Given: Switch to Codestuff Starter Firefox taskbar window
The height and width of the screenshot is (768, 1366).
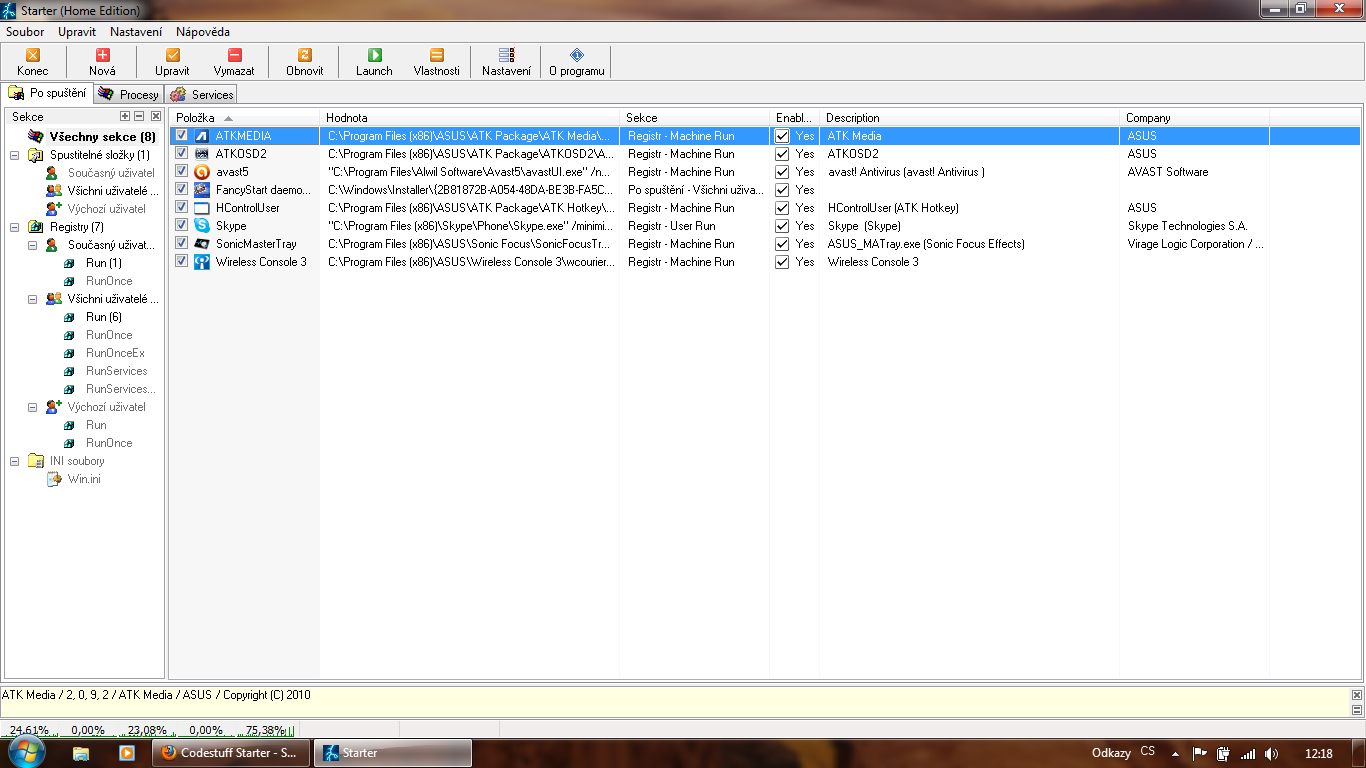Looking at the screenshot, I should tap(231, 753).
